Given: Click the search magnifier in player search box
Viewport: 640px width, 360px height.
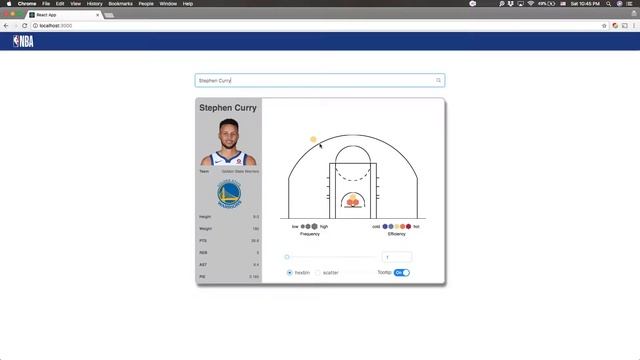Looking at the screenshot, I should pos(438,80).
